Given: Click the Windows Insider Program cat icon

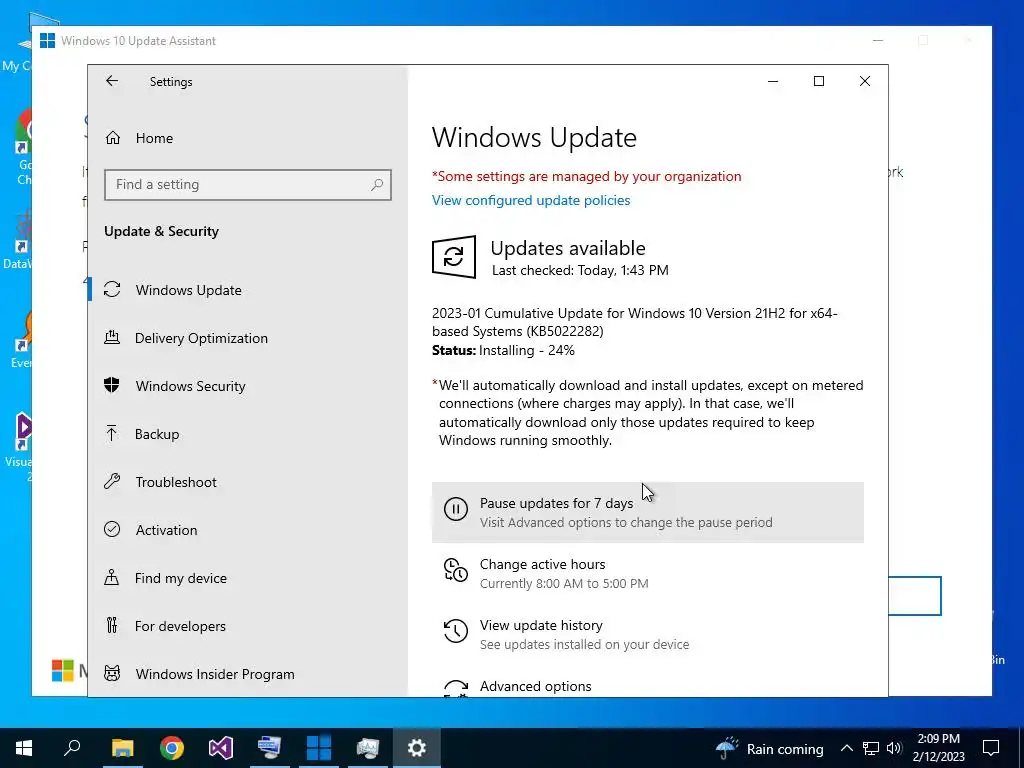Looking at the screenshot, I should point(112,673).
